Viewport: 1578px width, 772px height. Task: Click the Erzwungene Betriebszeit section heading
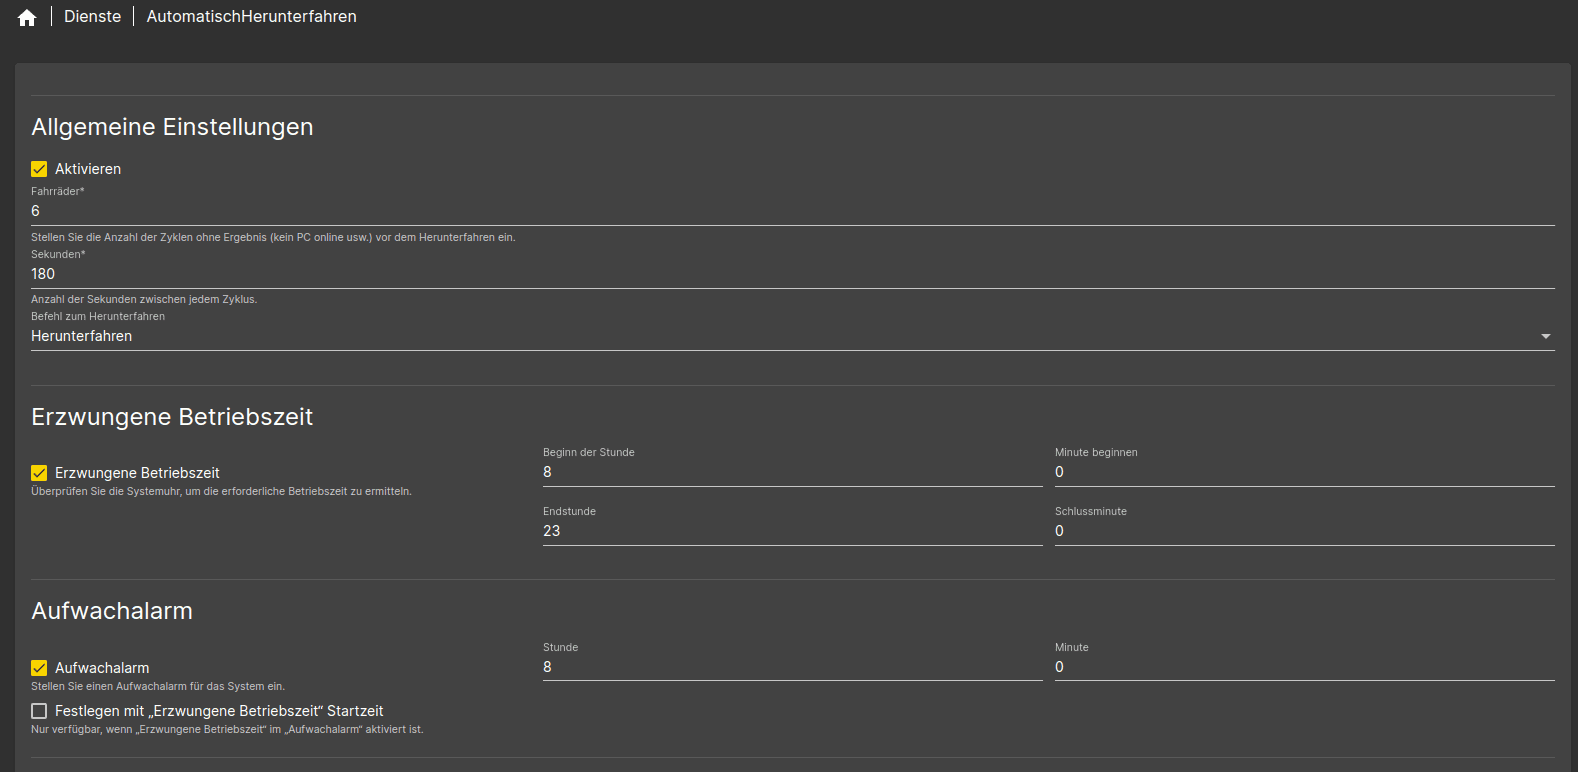click(x=172, y=417)
